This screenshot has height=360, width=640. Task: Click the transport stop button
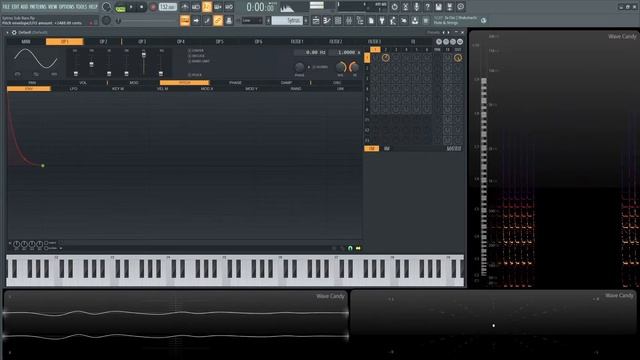141,7
